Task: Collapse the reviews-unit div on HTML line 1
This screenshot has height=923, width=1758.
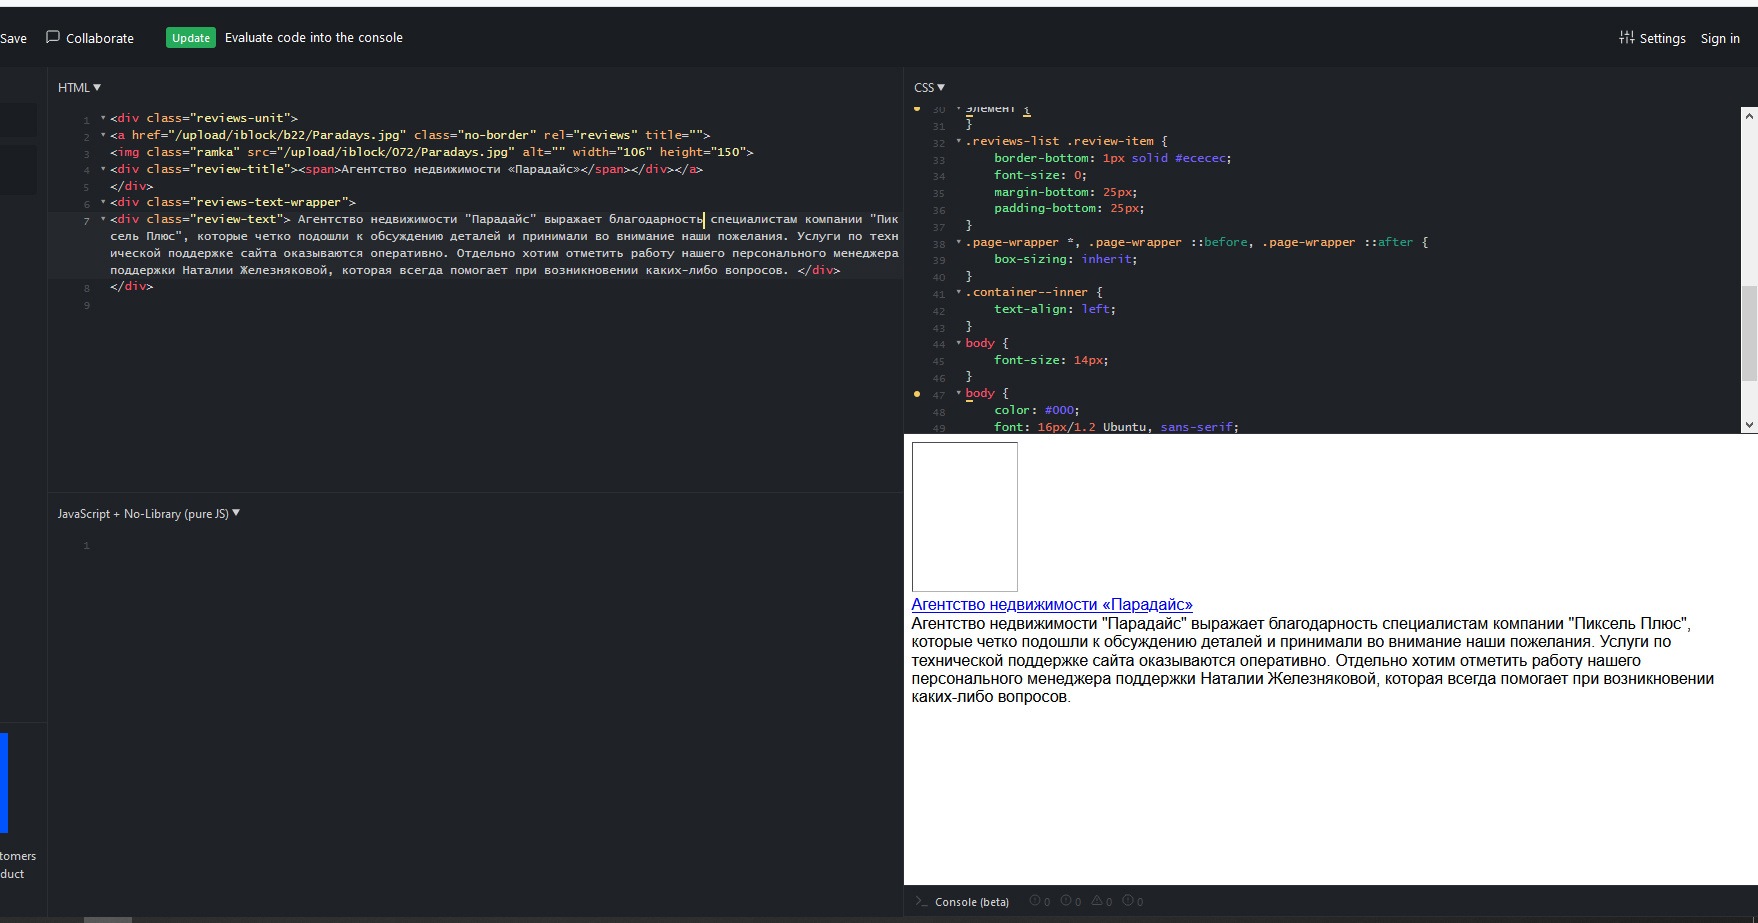Action: [103, 118]
